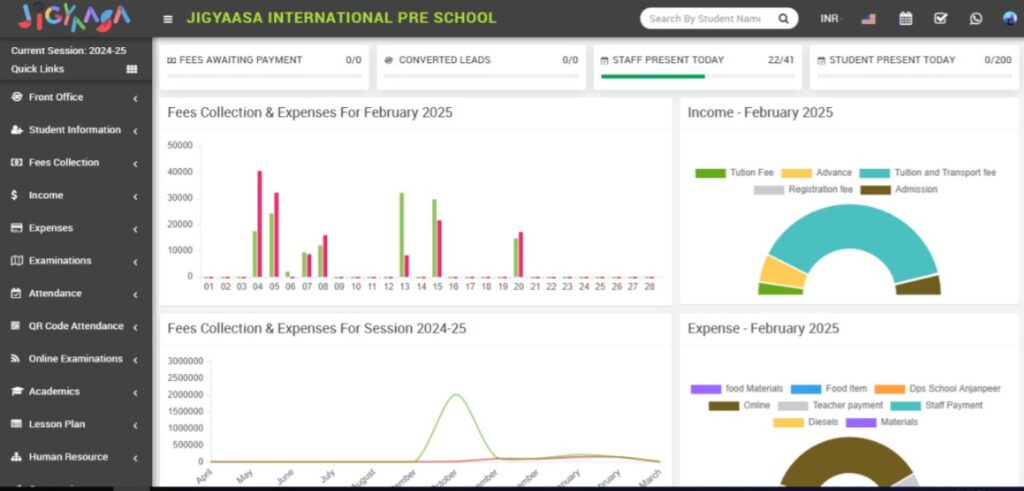Click the hamburger sidebar toggle icon
Screen dimensions: 1024x491
click(x=168, y=19)
